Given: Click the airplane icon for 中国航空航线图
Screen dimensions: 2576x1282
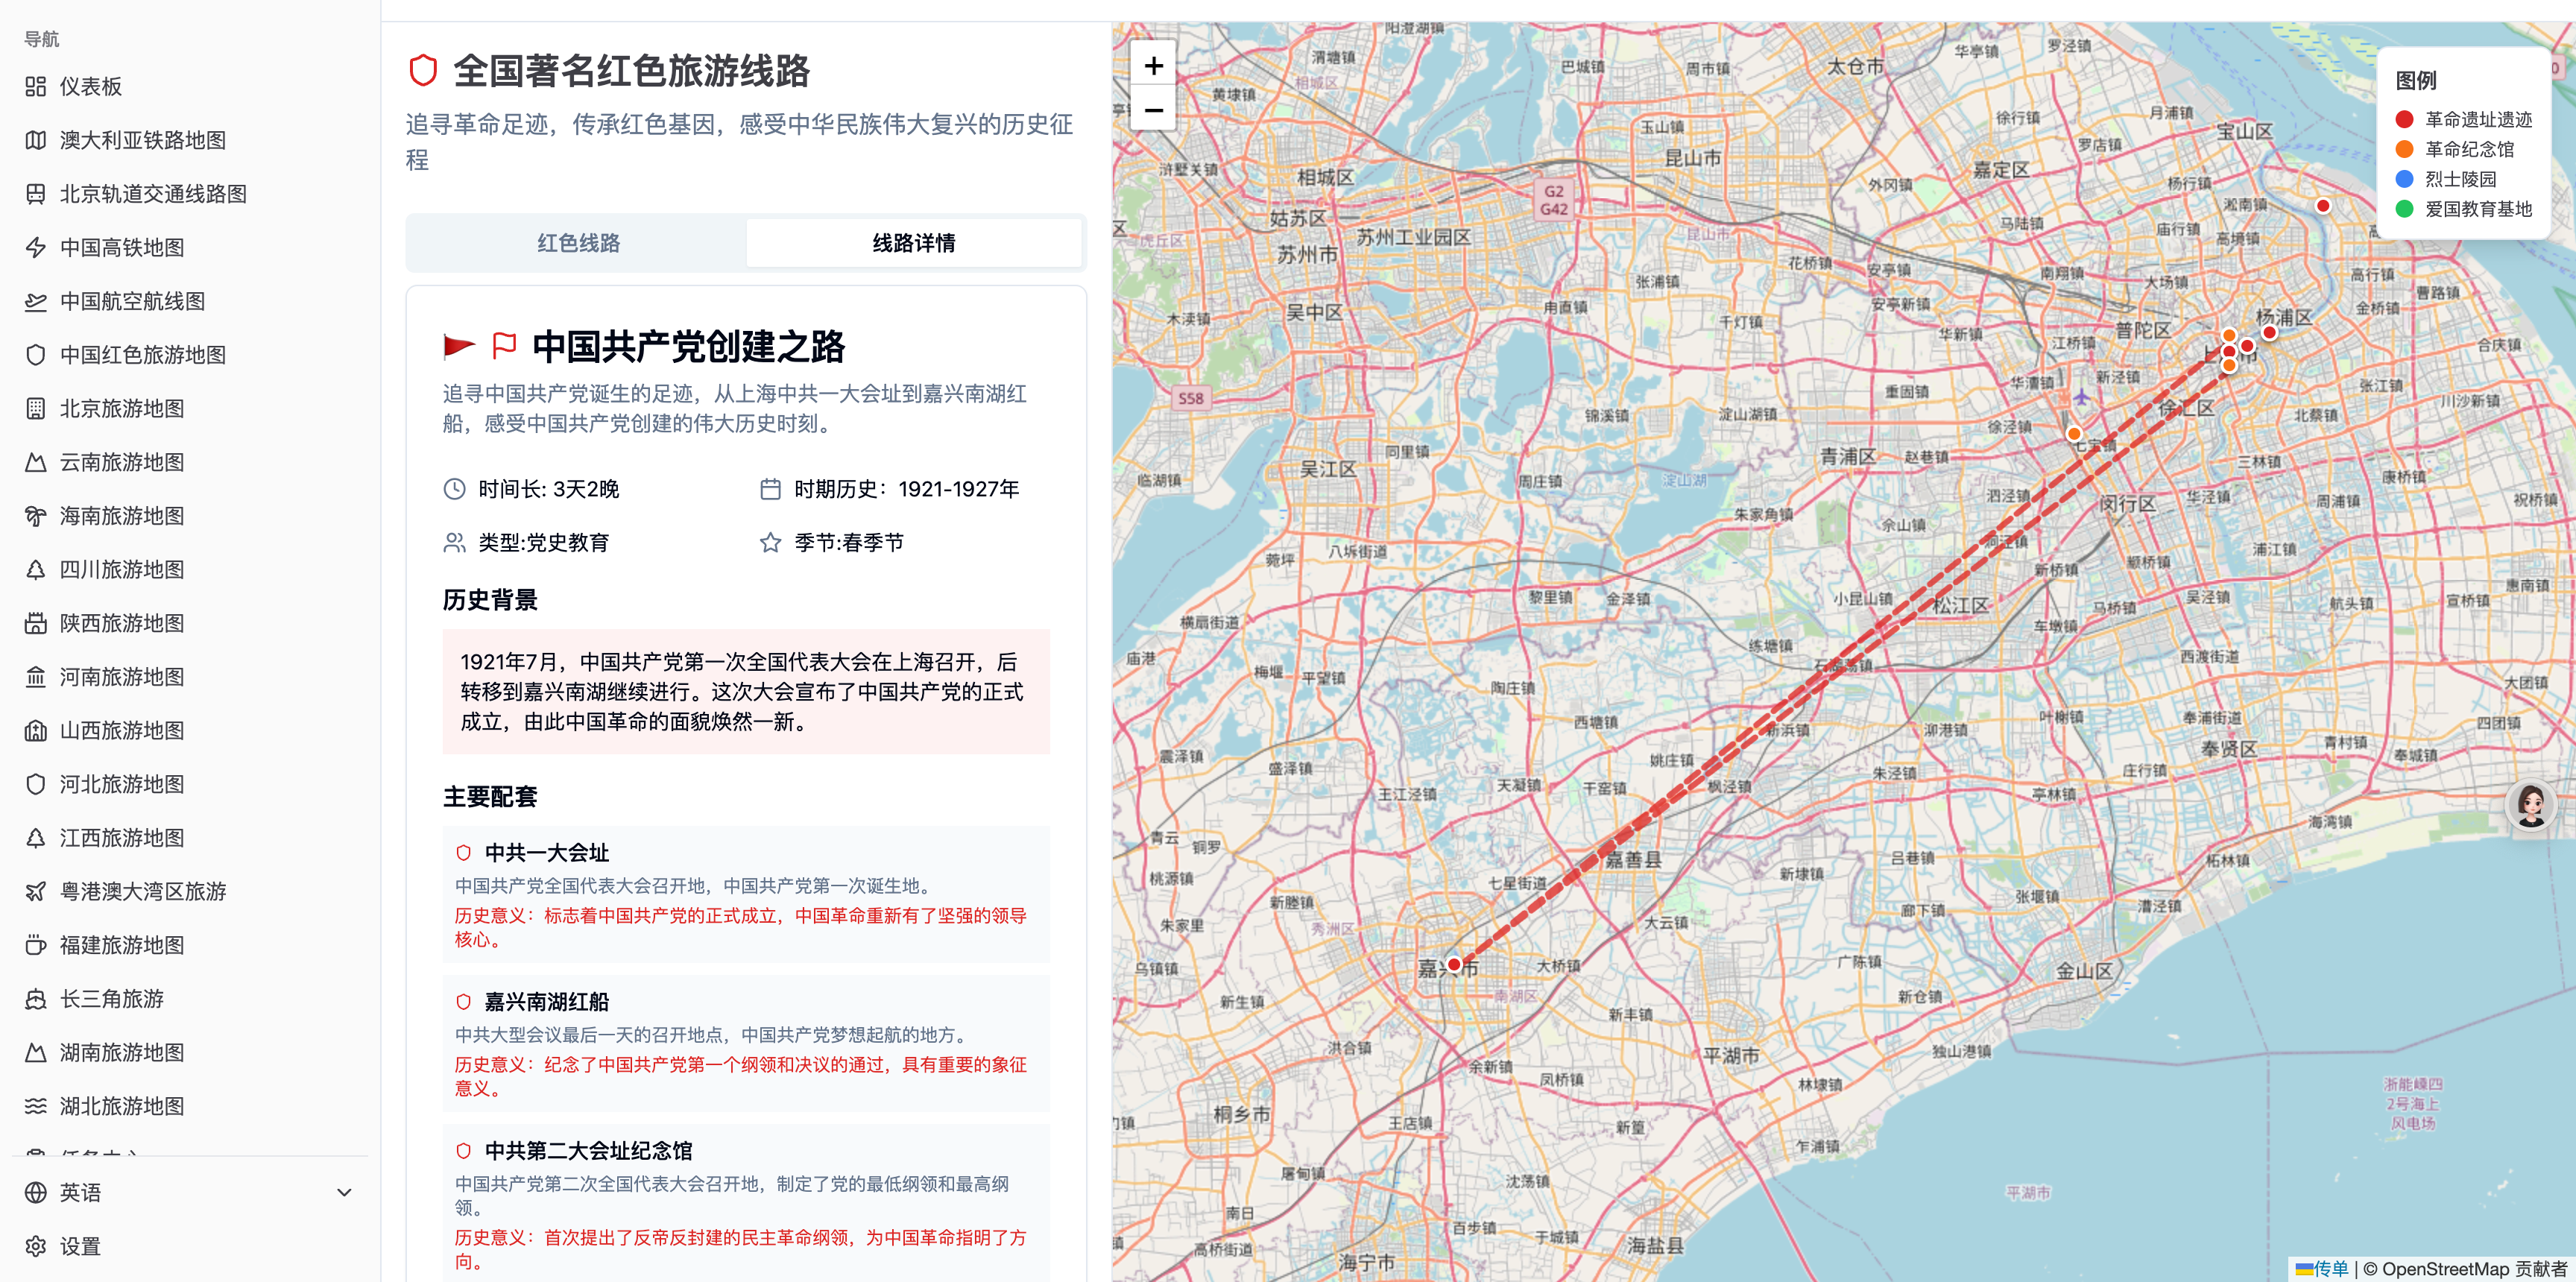Looking at the screenshot, I should pos(36,302).
